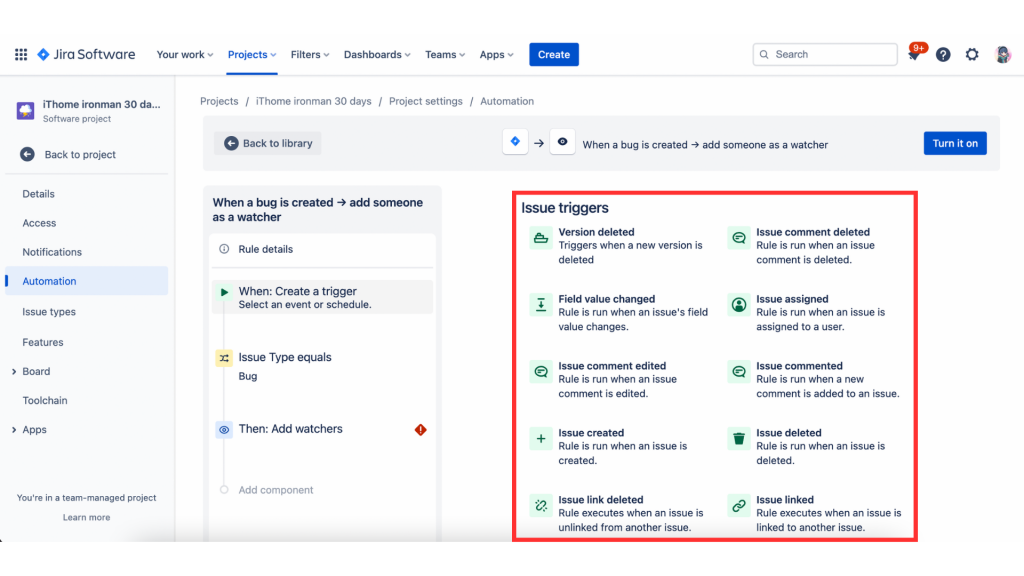This screenshot has height=576, width=1024.
Task: Choose the Issue created trigger title
Action: click(x=591, y=433)
